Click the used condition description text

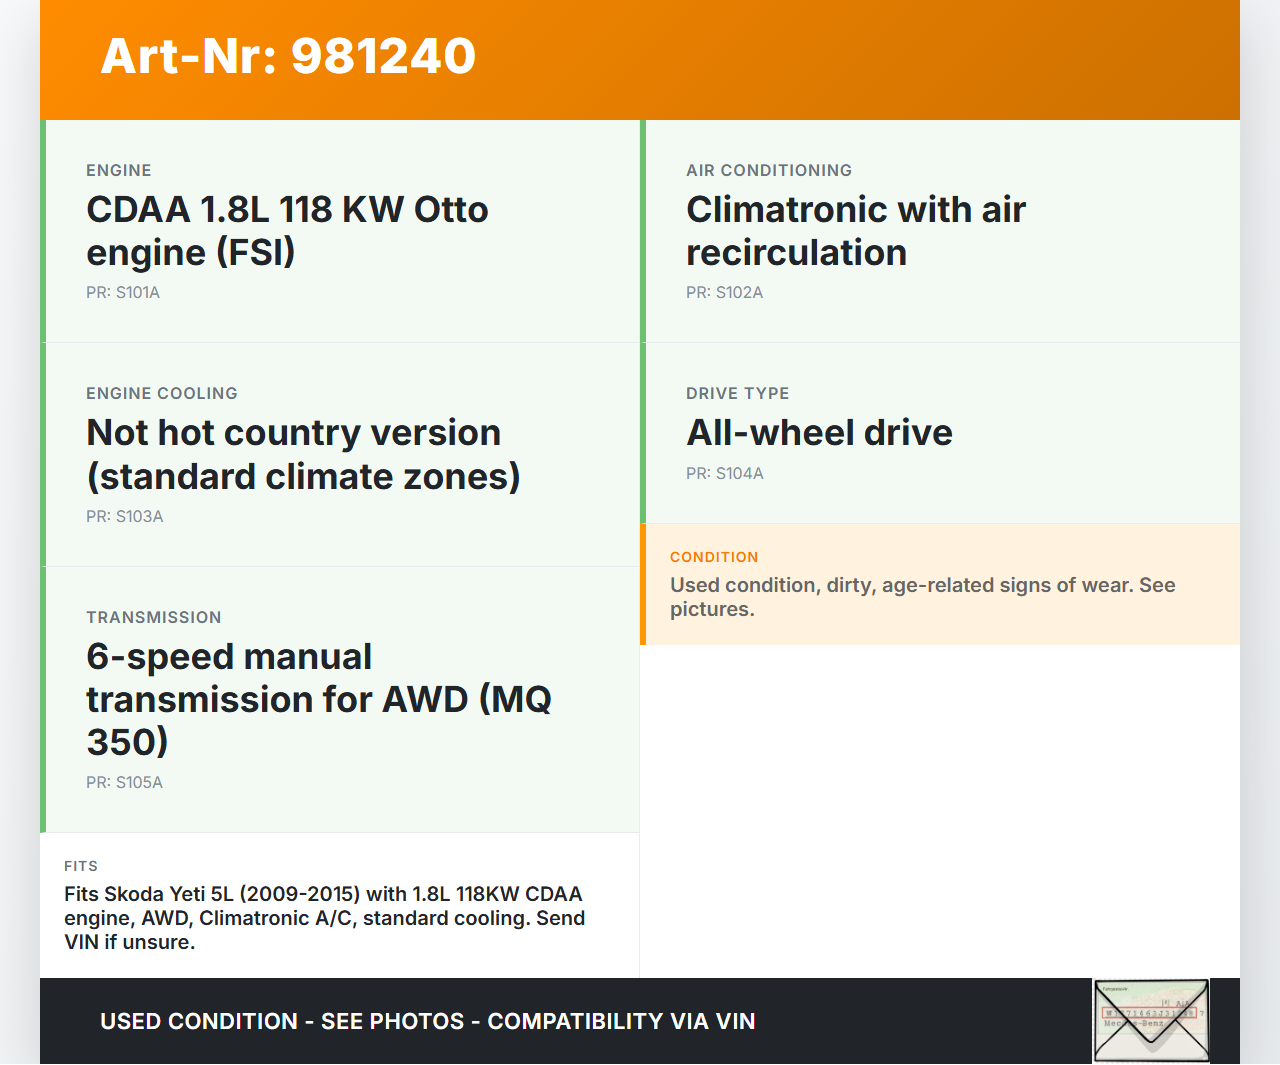click(922, 597)
